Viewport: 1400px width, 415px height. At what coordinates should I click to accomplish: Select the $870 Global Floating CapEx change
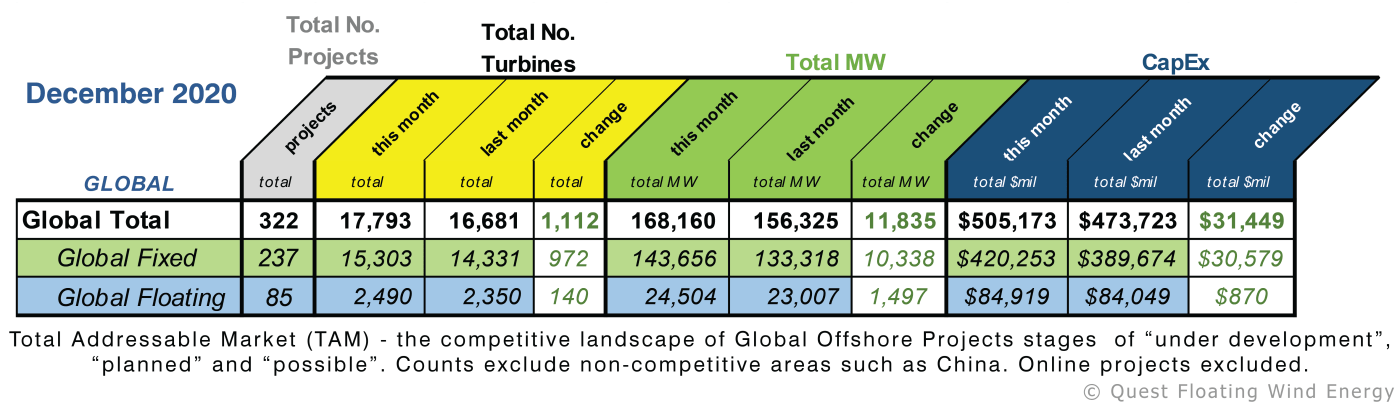point(1241,297)
